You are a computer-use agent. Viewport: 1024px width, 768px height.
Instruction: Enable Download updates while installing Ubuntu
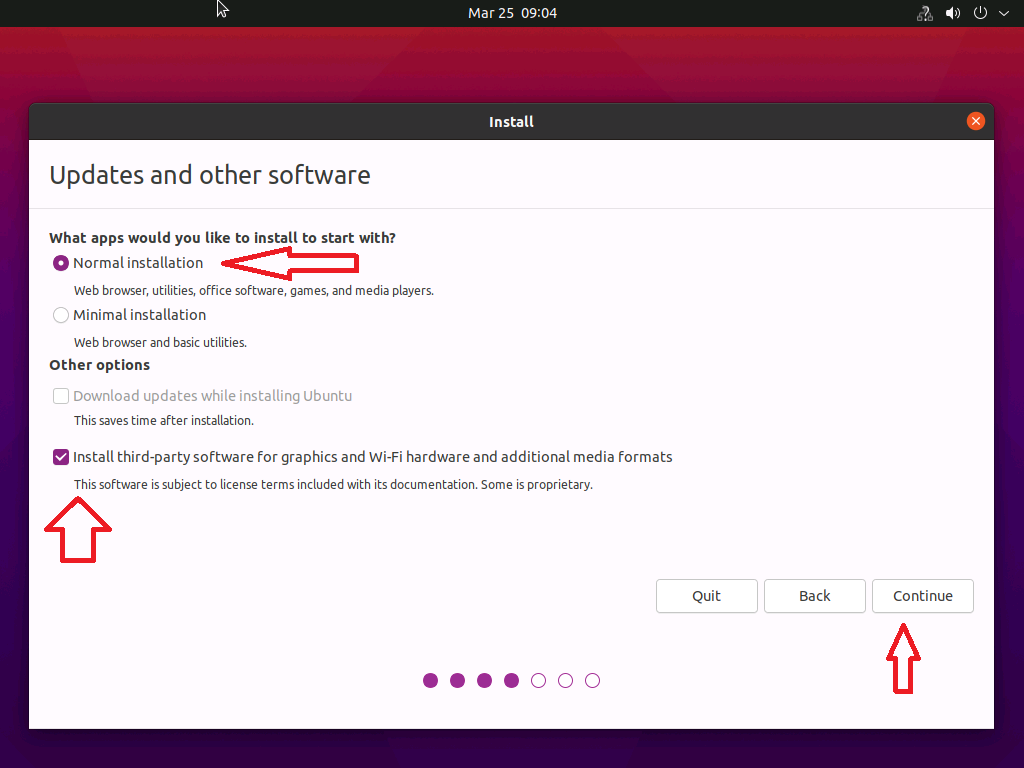[61, 396]
